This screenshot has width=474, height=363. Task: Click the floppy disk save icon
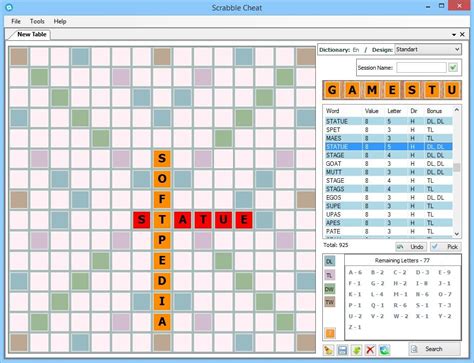pyautogui.click(x=342, y=350)
